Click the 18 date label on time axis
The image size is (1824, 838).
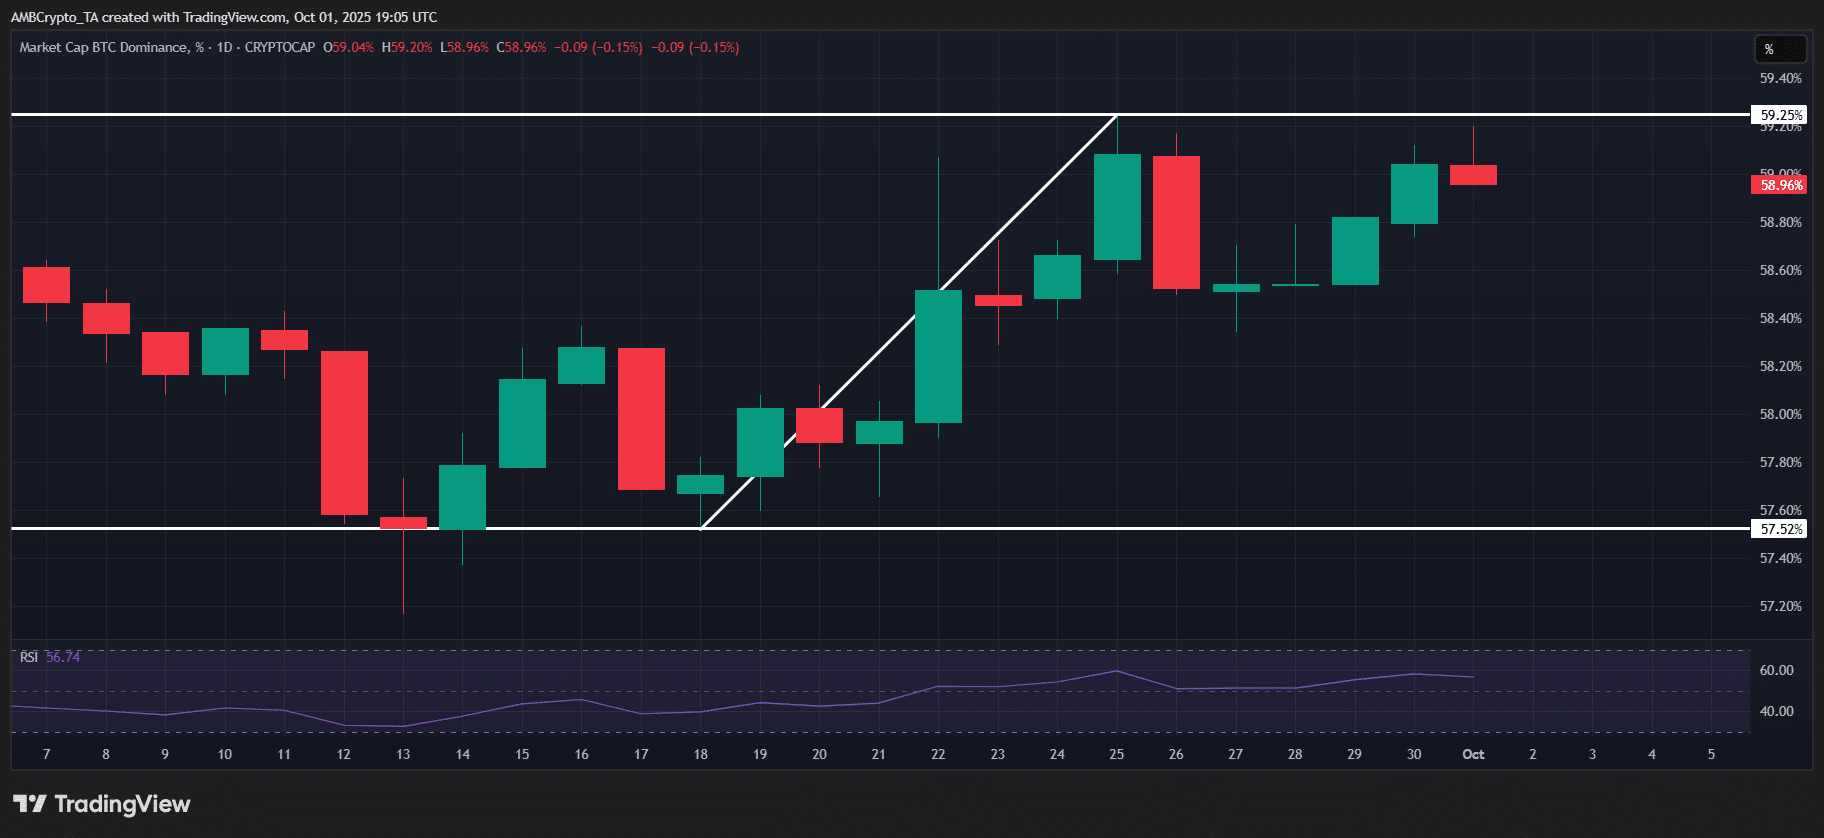point(701,754)
